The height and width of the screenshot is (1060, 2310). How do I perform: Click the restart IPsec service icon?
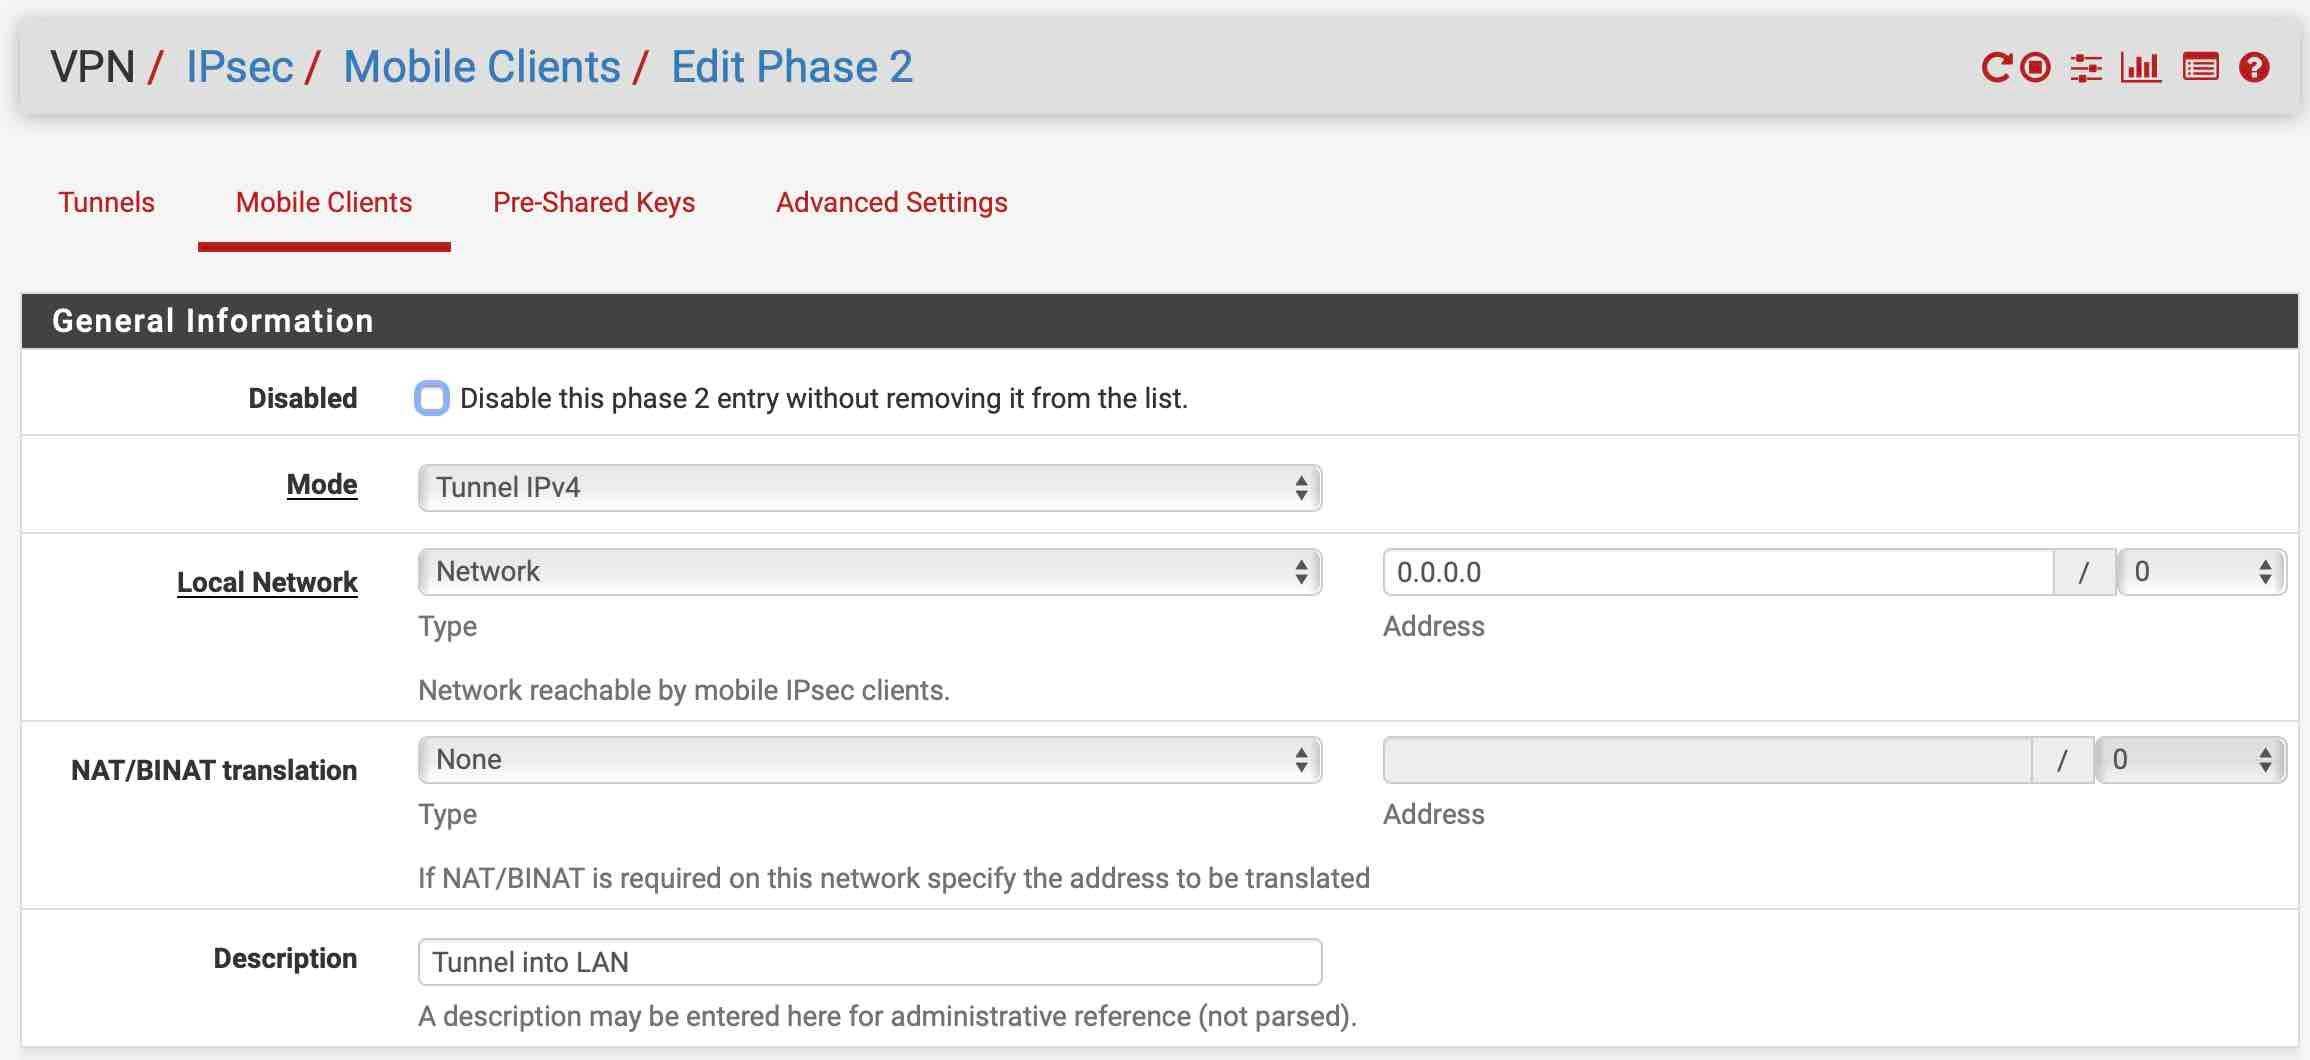coord(1996,68)
